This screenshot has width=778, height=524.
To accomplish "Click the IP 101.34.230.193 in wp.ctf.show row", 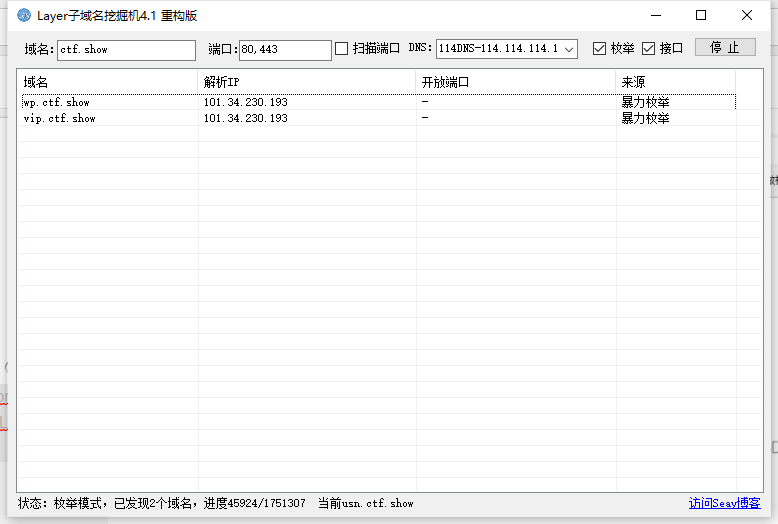I will pos(246,102).
